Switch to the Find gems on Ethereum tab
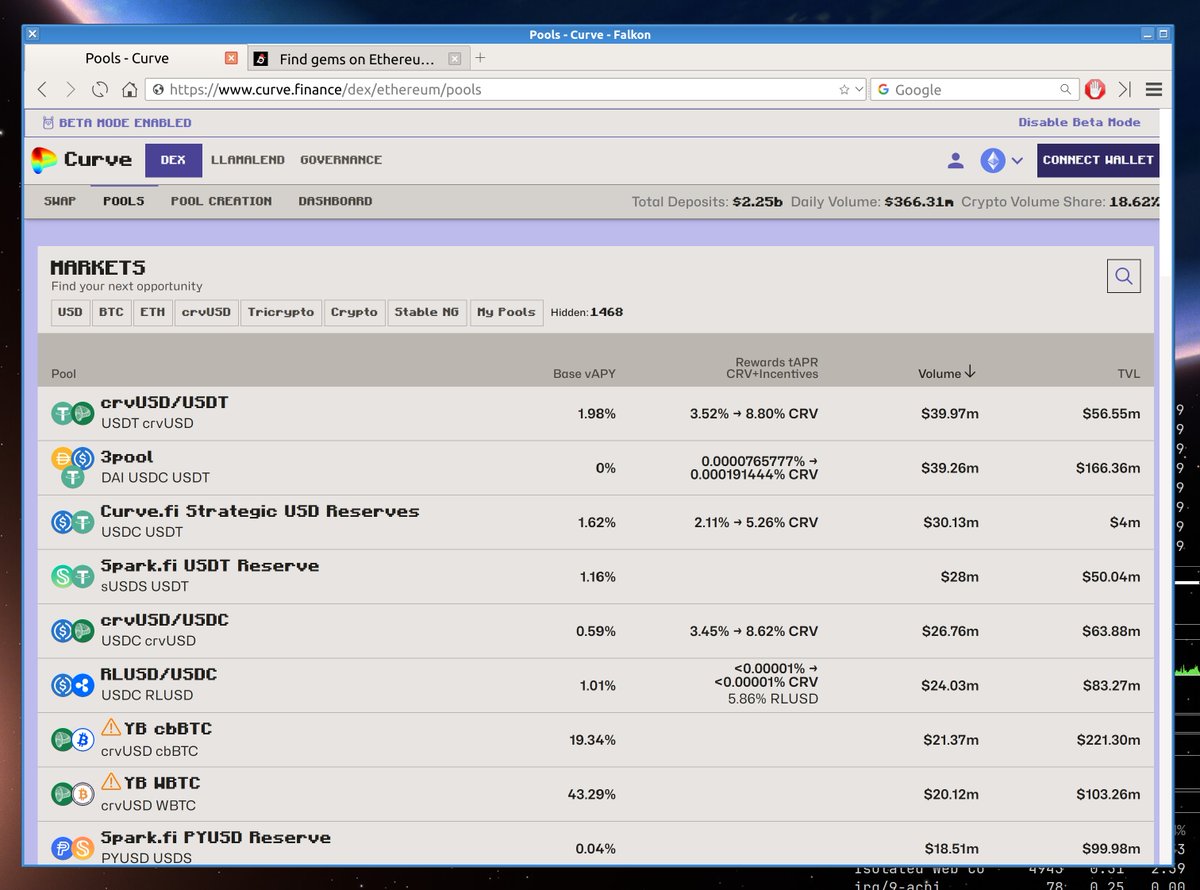The width and height of the screenshot is (1200, 890). click(x=357, y=59)
